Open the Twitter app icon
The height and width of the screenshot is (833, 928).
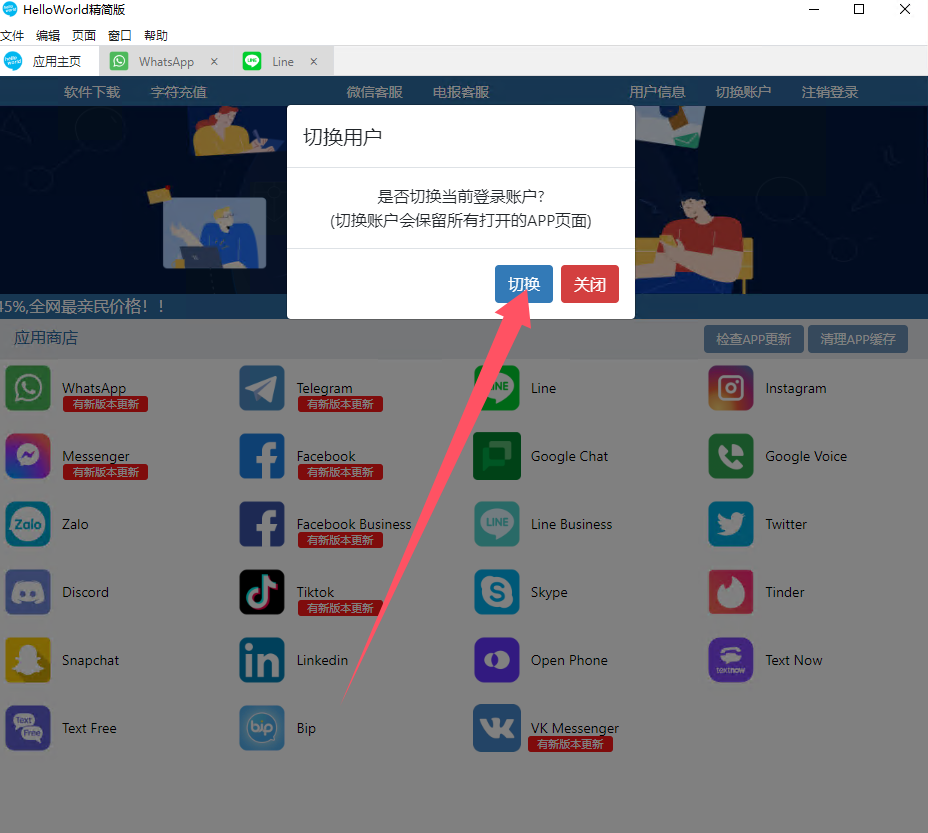pyautogui.click(x=731, y=525)
